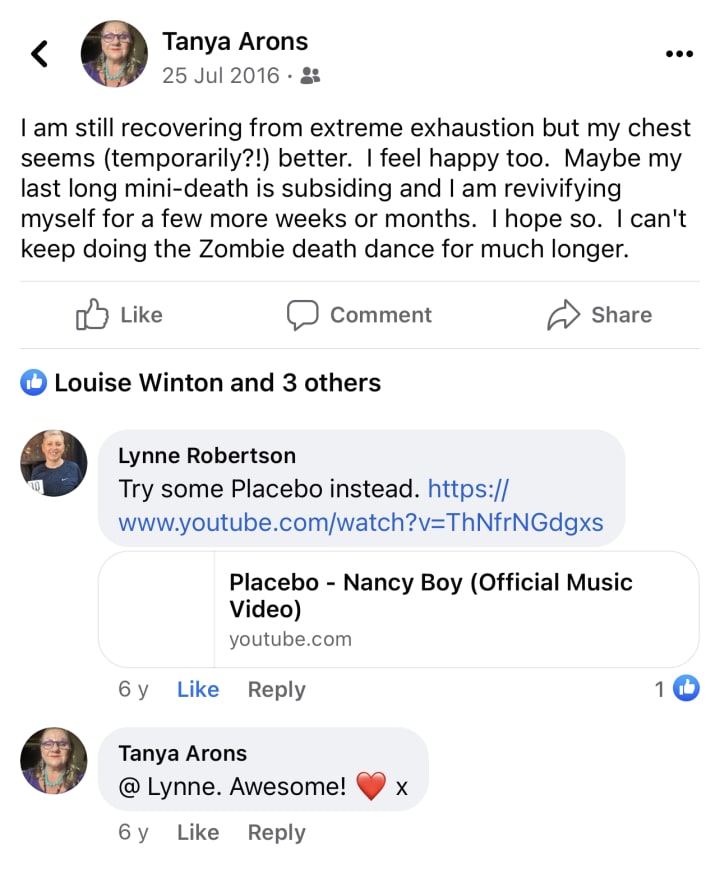Viewport: 720px width, 869px height.
Task: Open Lynne Robertson's profile picture
Action: pyautogui.click(x=54, y=464)
